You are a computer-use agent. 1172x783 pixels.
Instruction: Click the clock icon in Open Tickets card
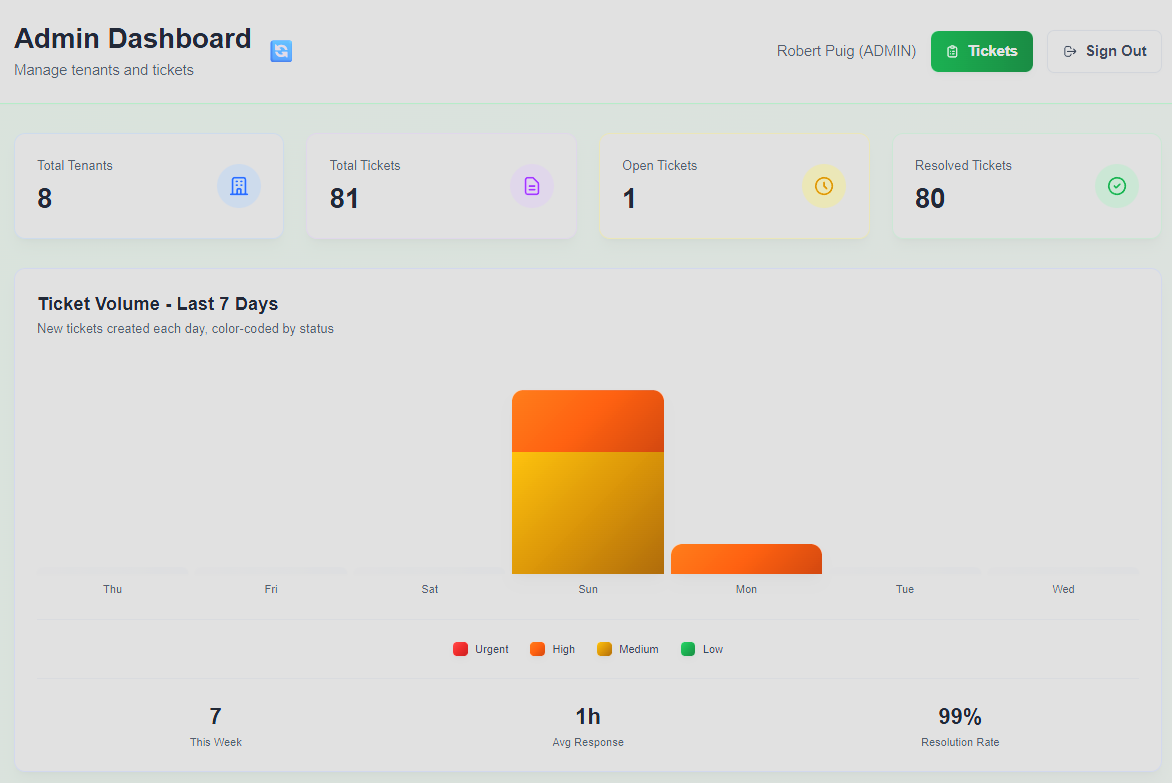(824, 186)
